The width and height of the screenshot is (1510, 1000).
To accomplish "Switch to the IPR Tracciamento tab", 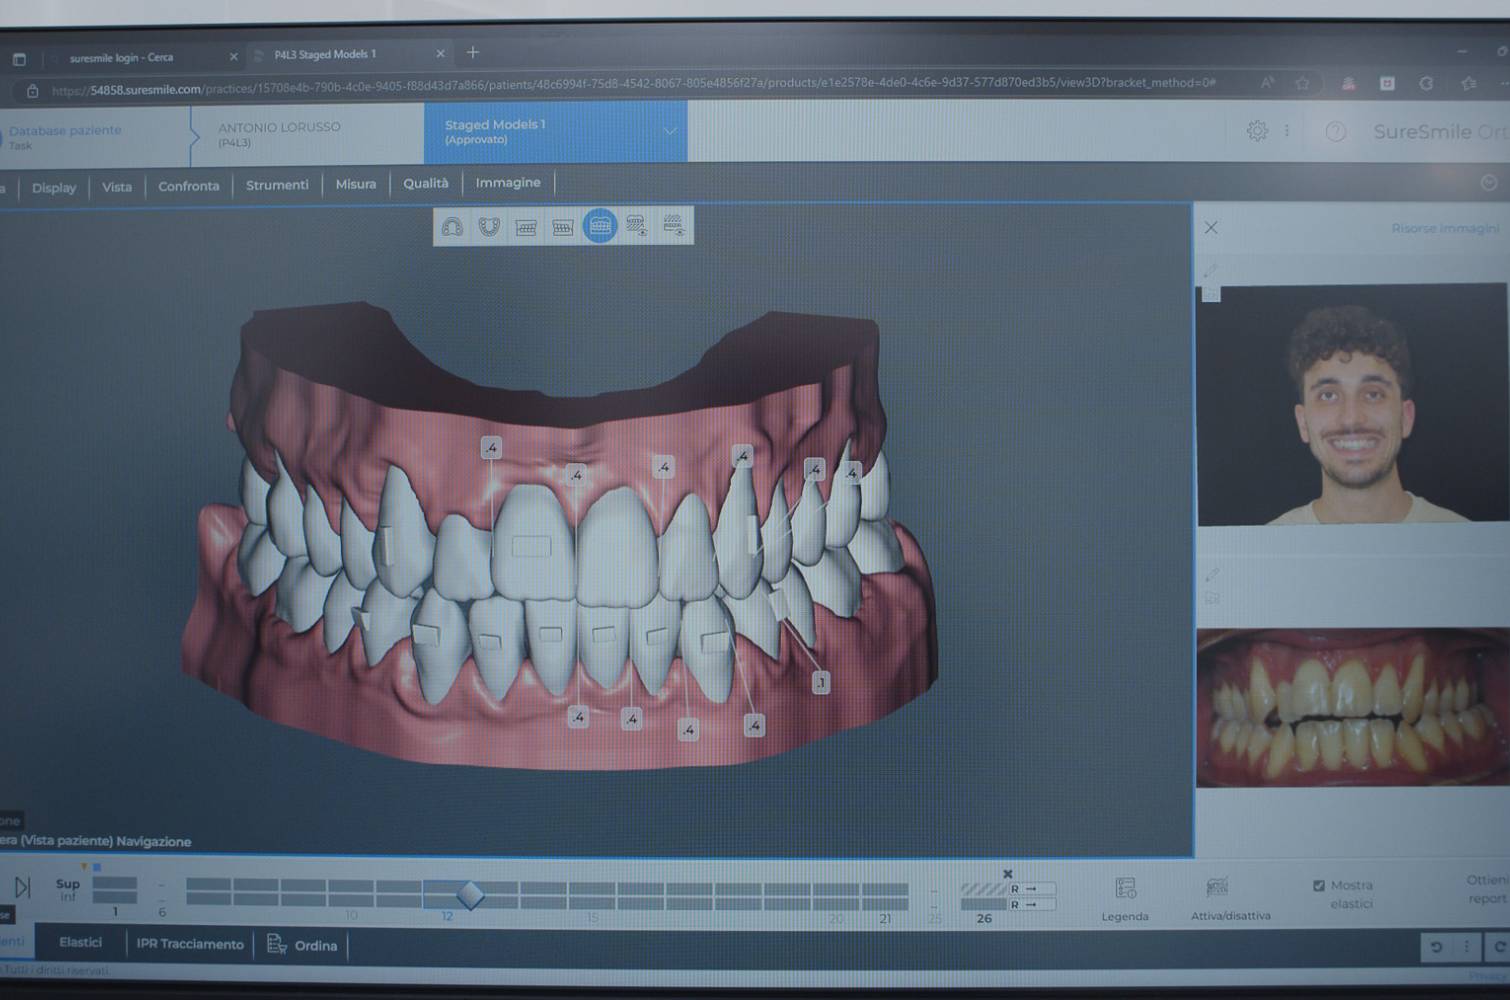I will point(190,944).
